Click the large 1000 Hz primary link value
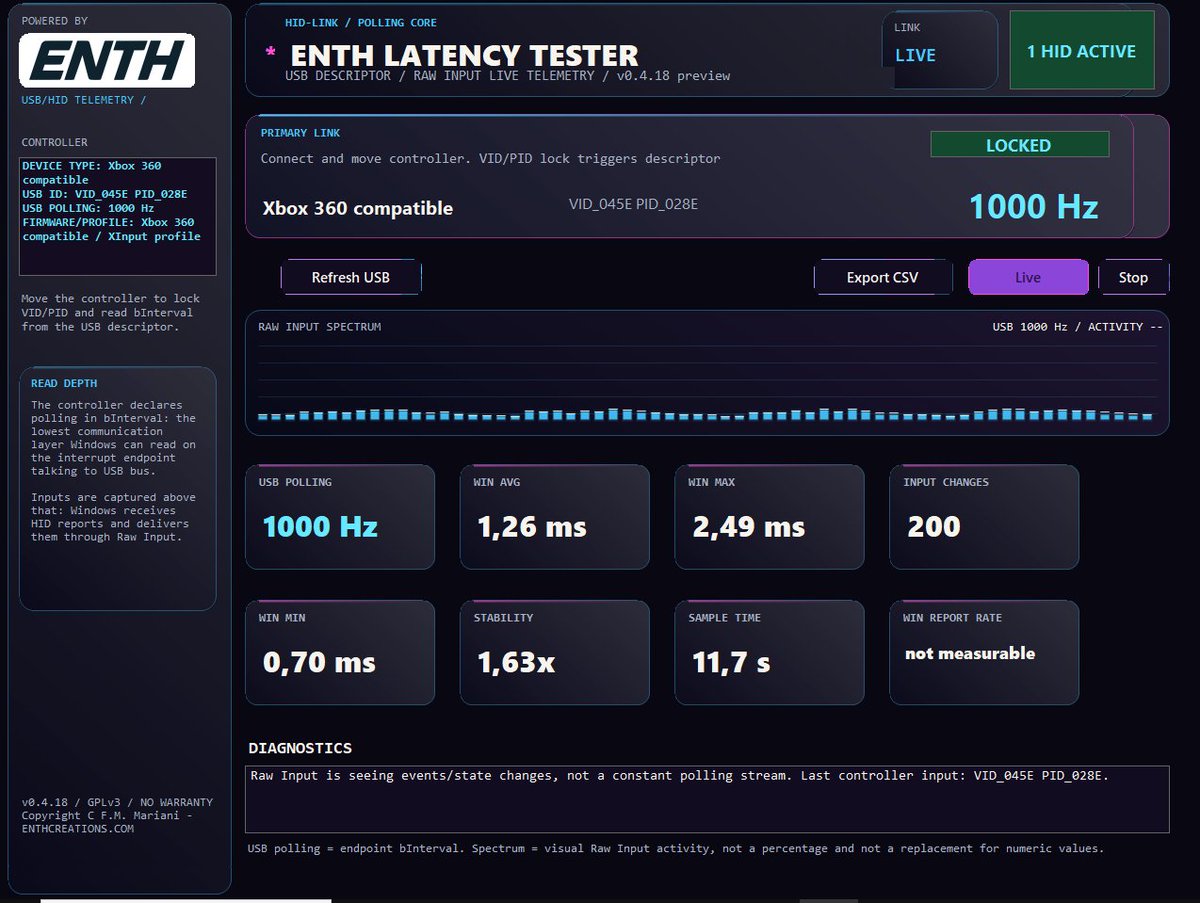This screenshot has height=903, width=1200. click(x=1034, y=207)
